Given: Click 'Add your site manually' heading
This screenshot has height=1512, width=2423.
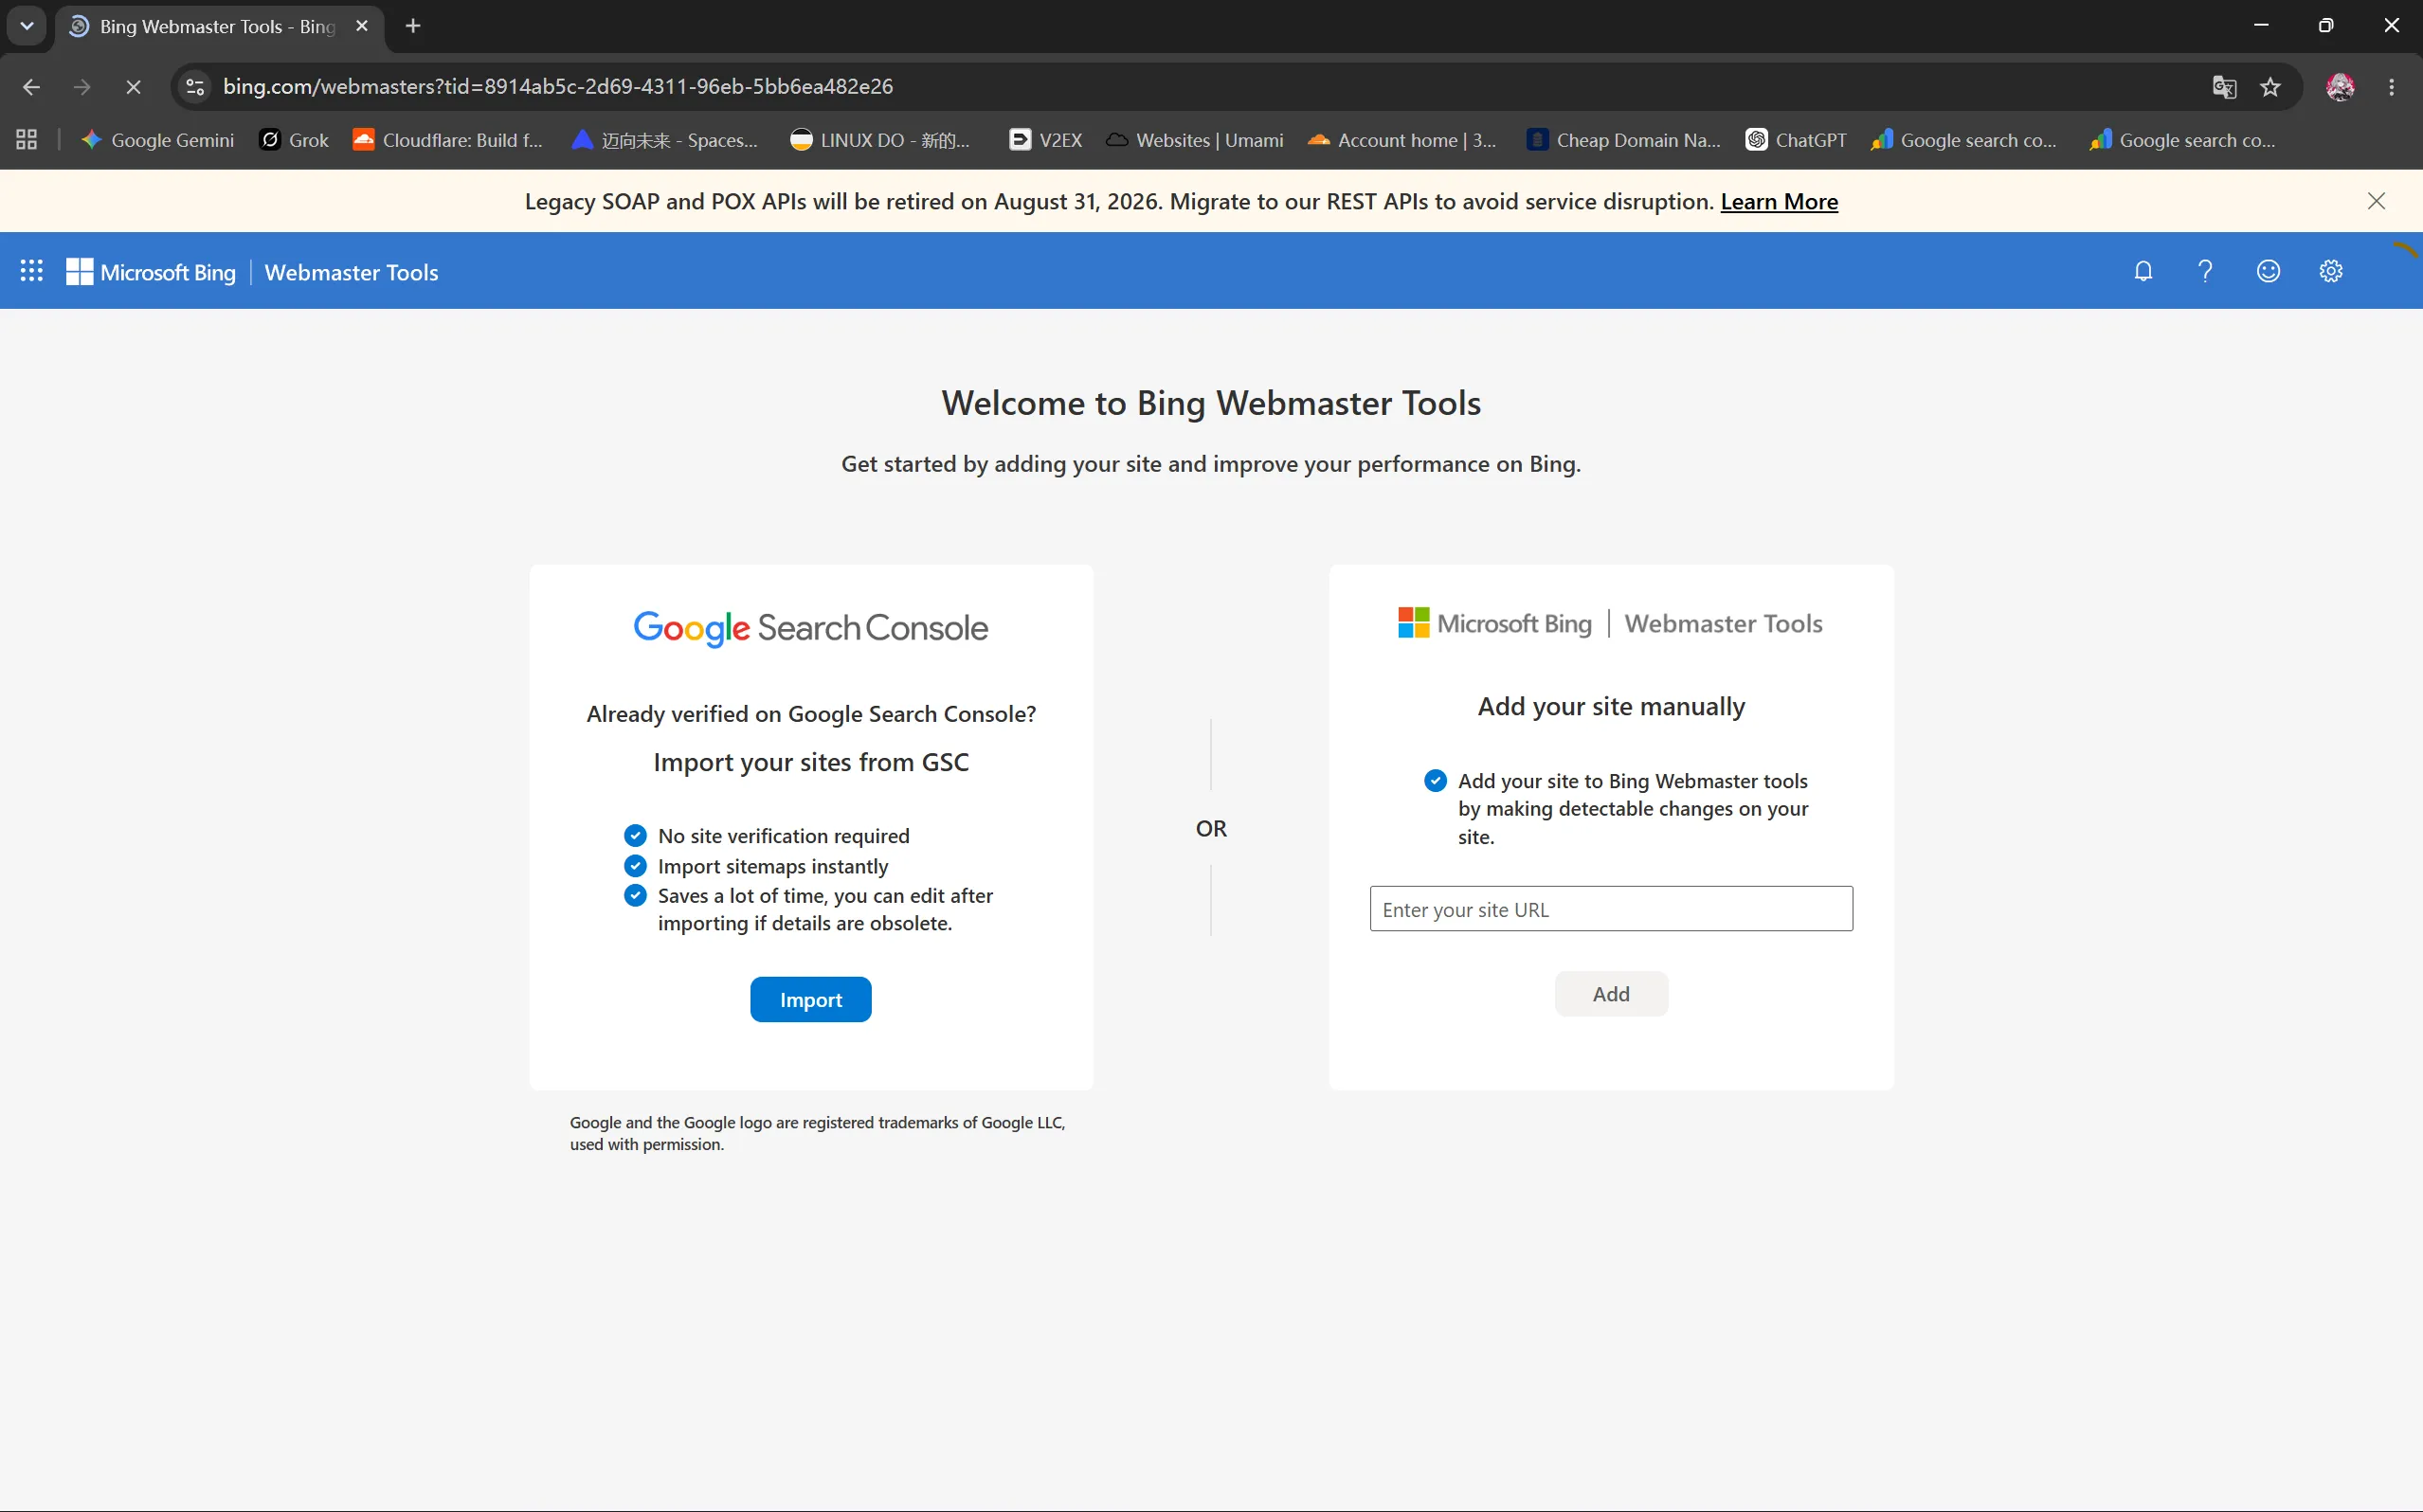Looking at the screenshot, I should [x=1611, y=706].
